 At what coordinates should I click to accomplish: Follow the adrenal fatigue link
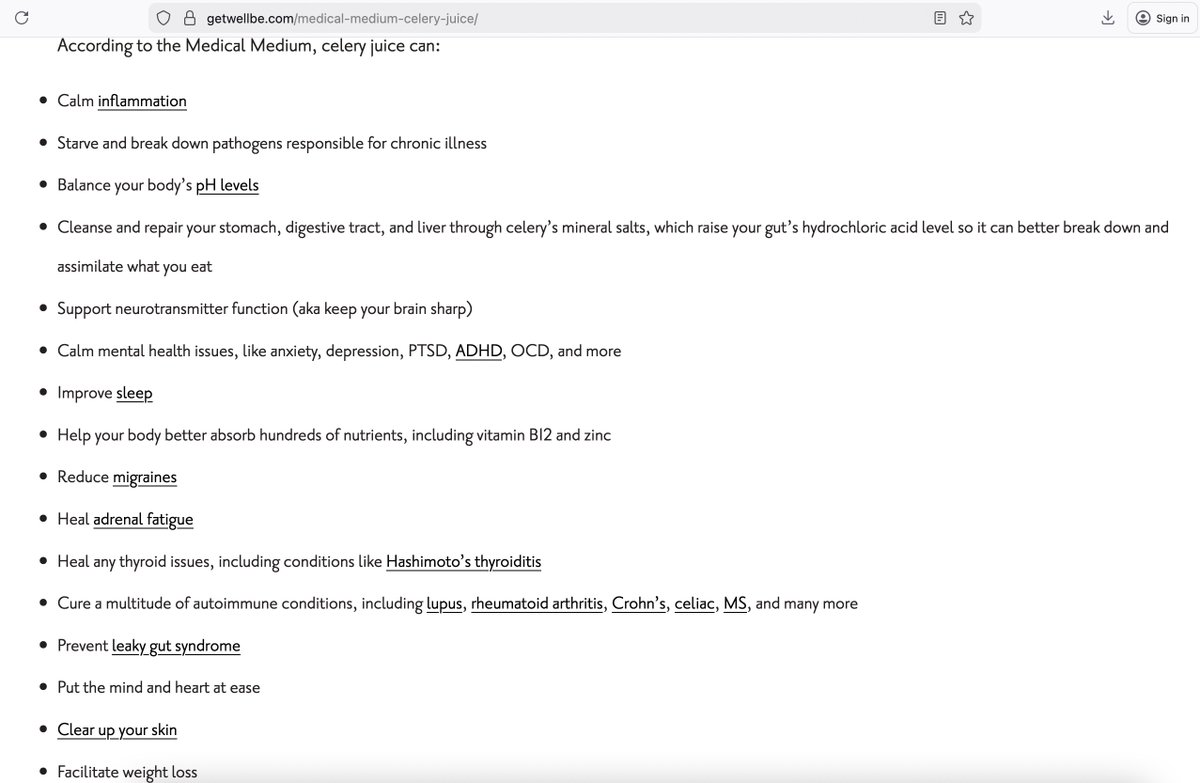[x=143, y=519]
